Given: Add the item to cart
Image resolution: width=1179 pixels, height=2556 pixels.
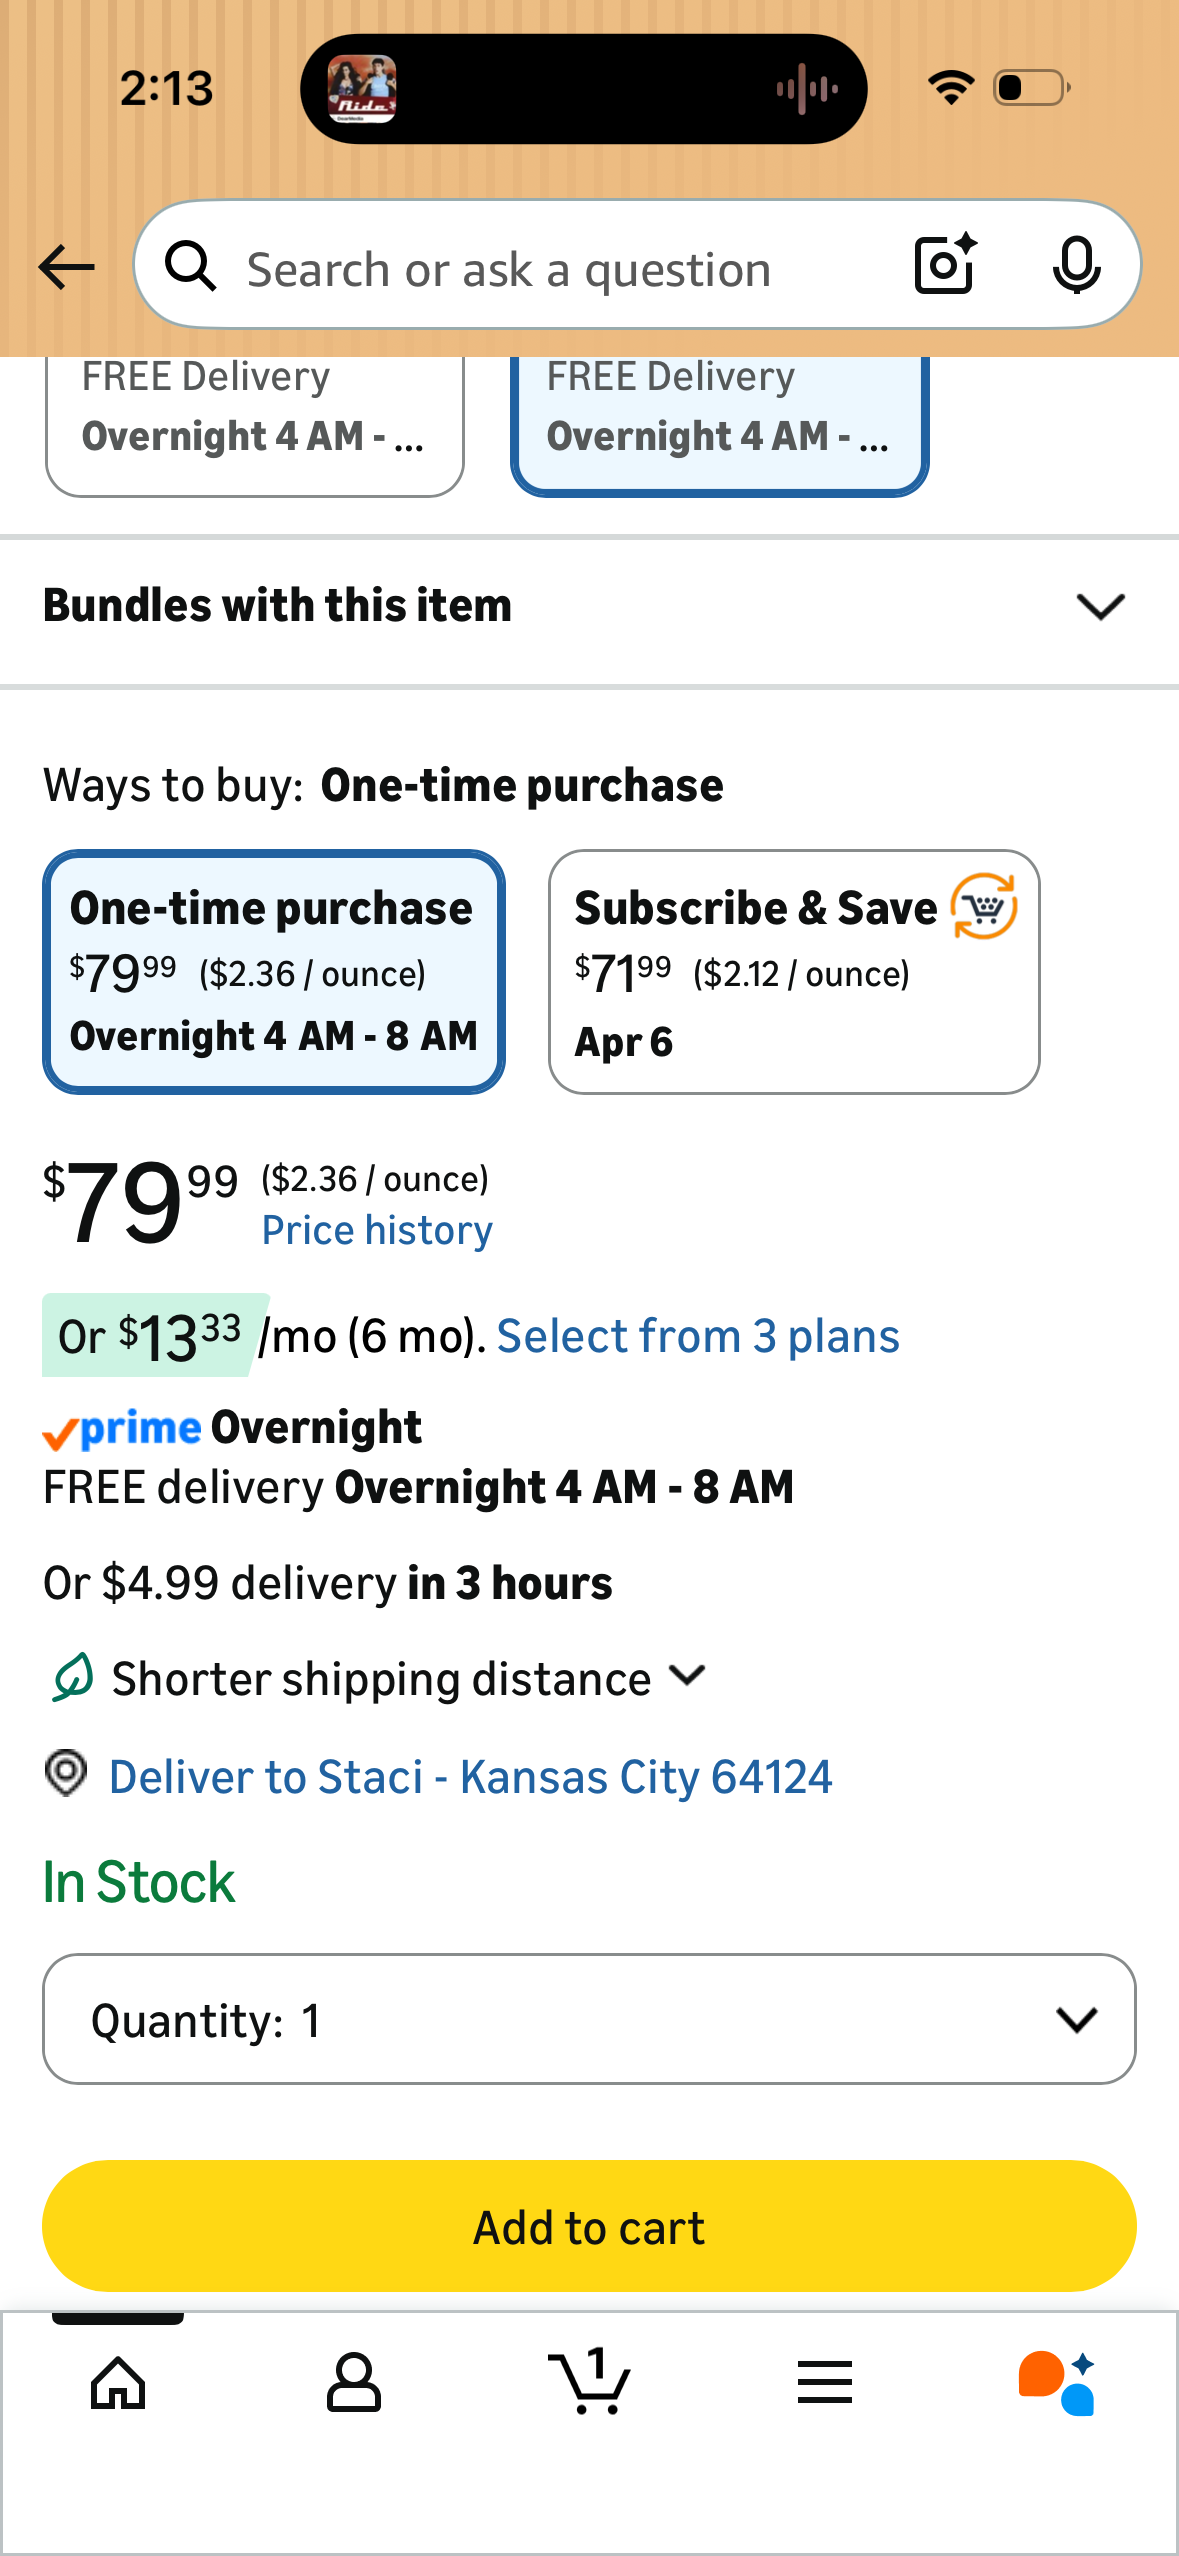Looking at the screenshot, I should [589, 2226].
